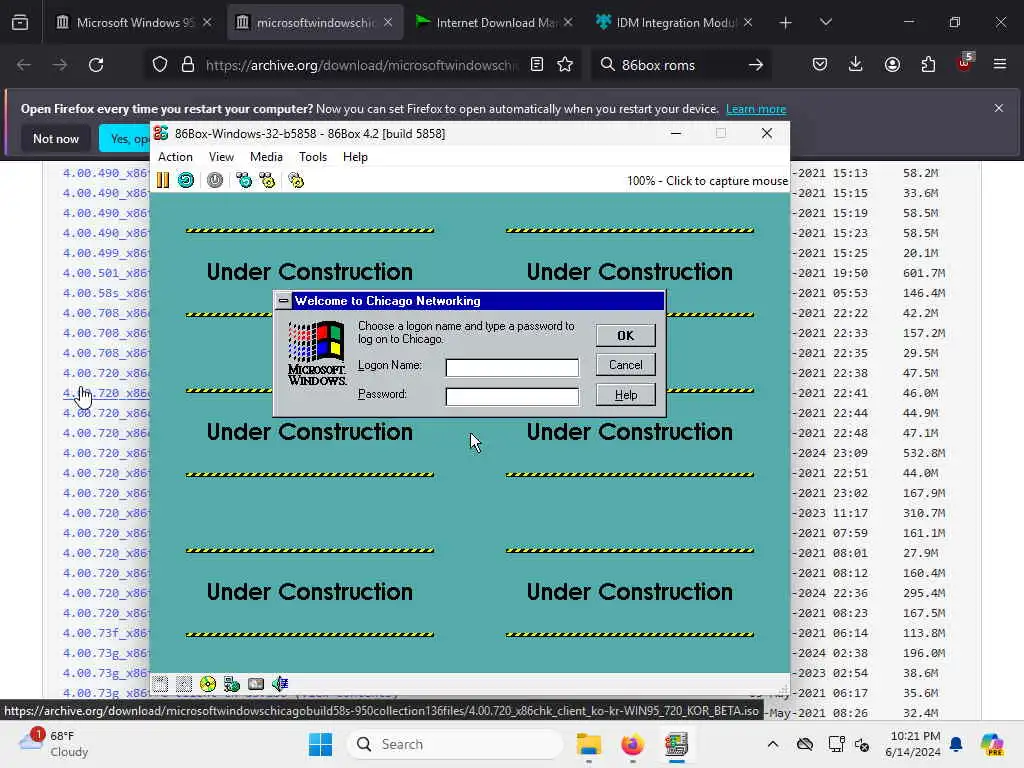Toggle reader view in address bar
The width and height of the screenshot is (1024, 768).
pyautogui.click(x=537, y=65)
